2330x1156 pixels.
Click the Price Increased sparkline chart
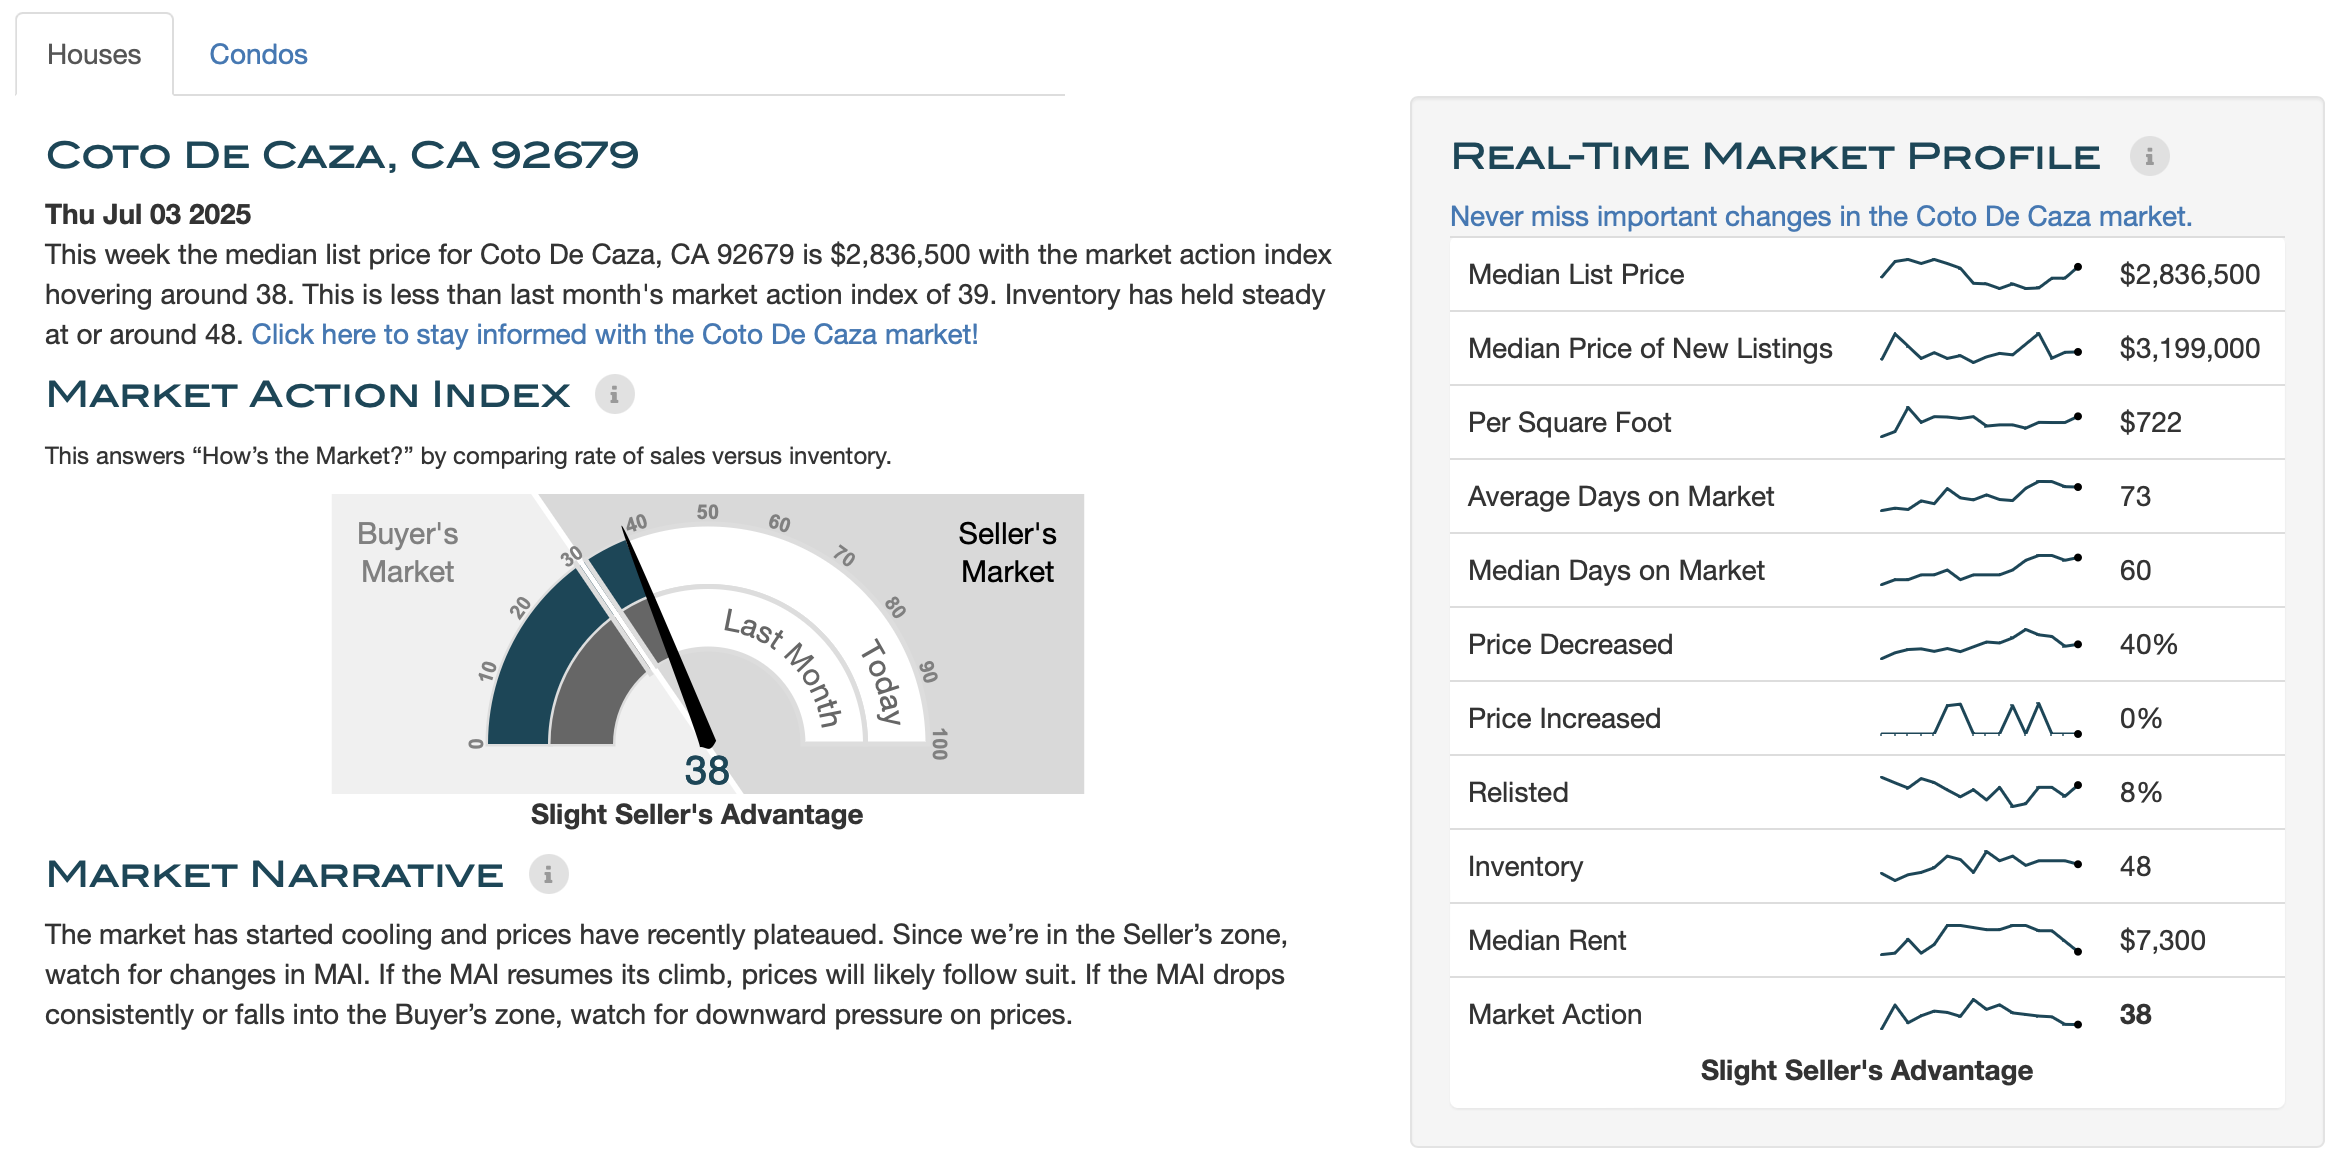click(1981, 718)
